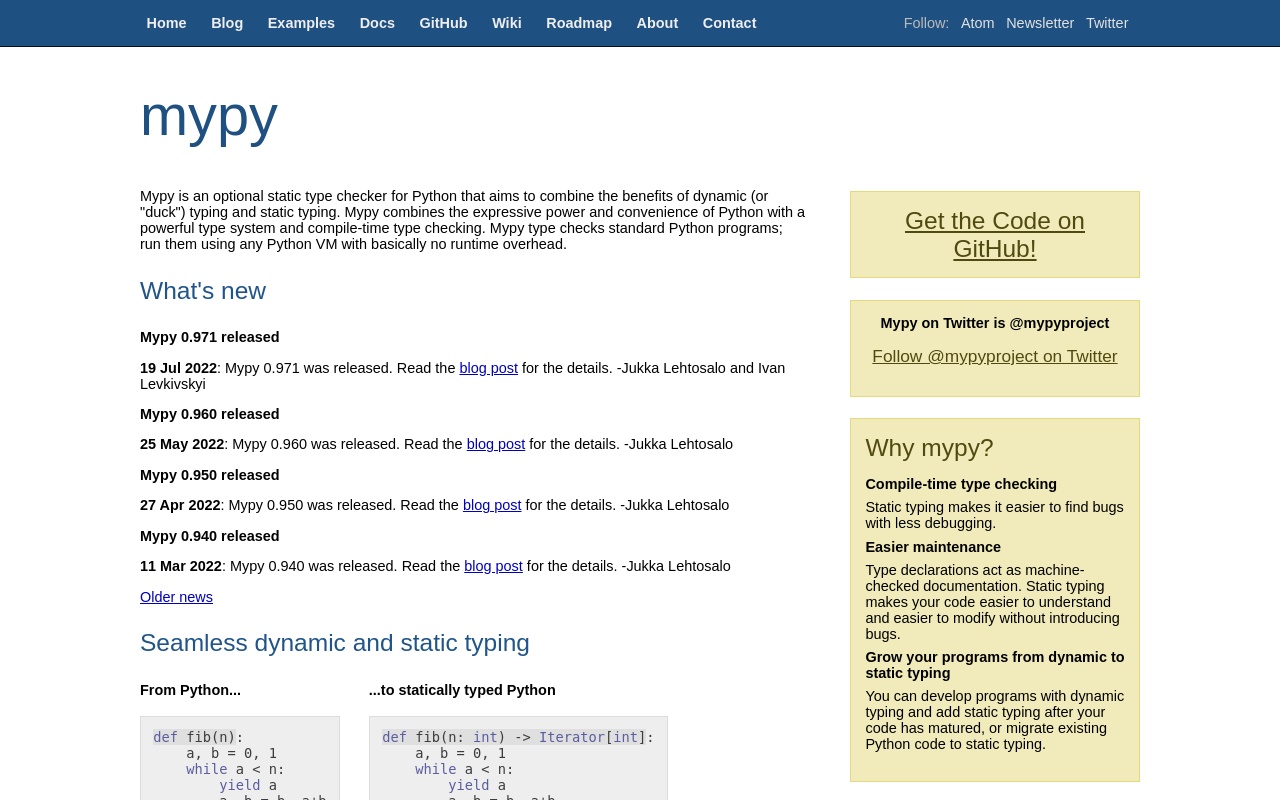Image resolution: width=1280 pixels, height=800 pixels.
Task: Open the Twitter follow link in the header
Action: [1107, 23]
